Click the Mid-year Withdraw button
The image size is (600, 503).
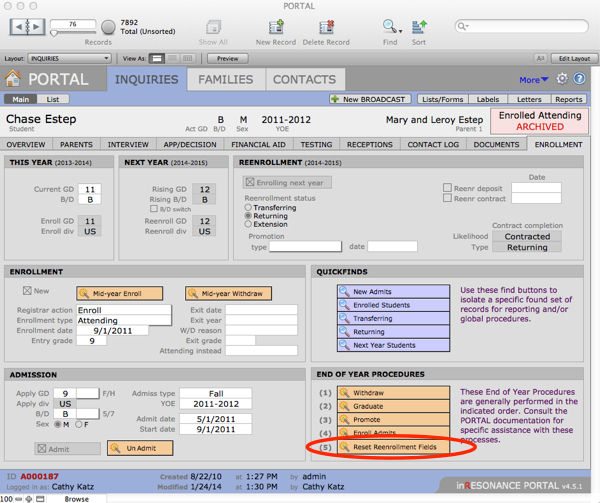click(x=228, y=293)
